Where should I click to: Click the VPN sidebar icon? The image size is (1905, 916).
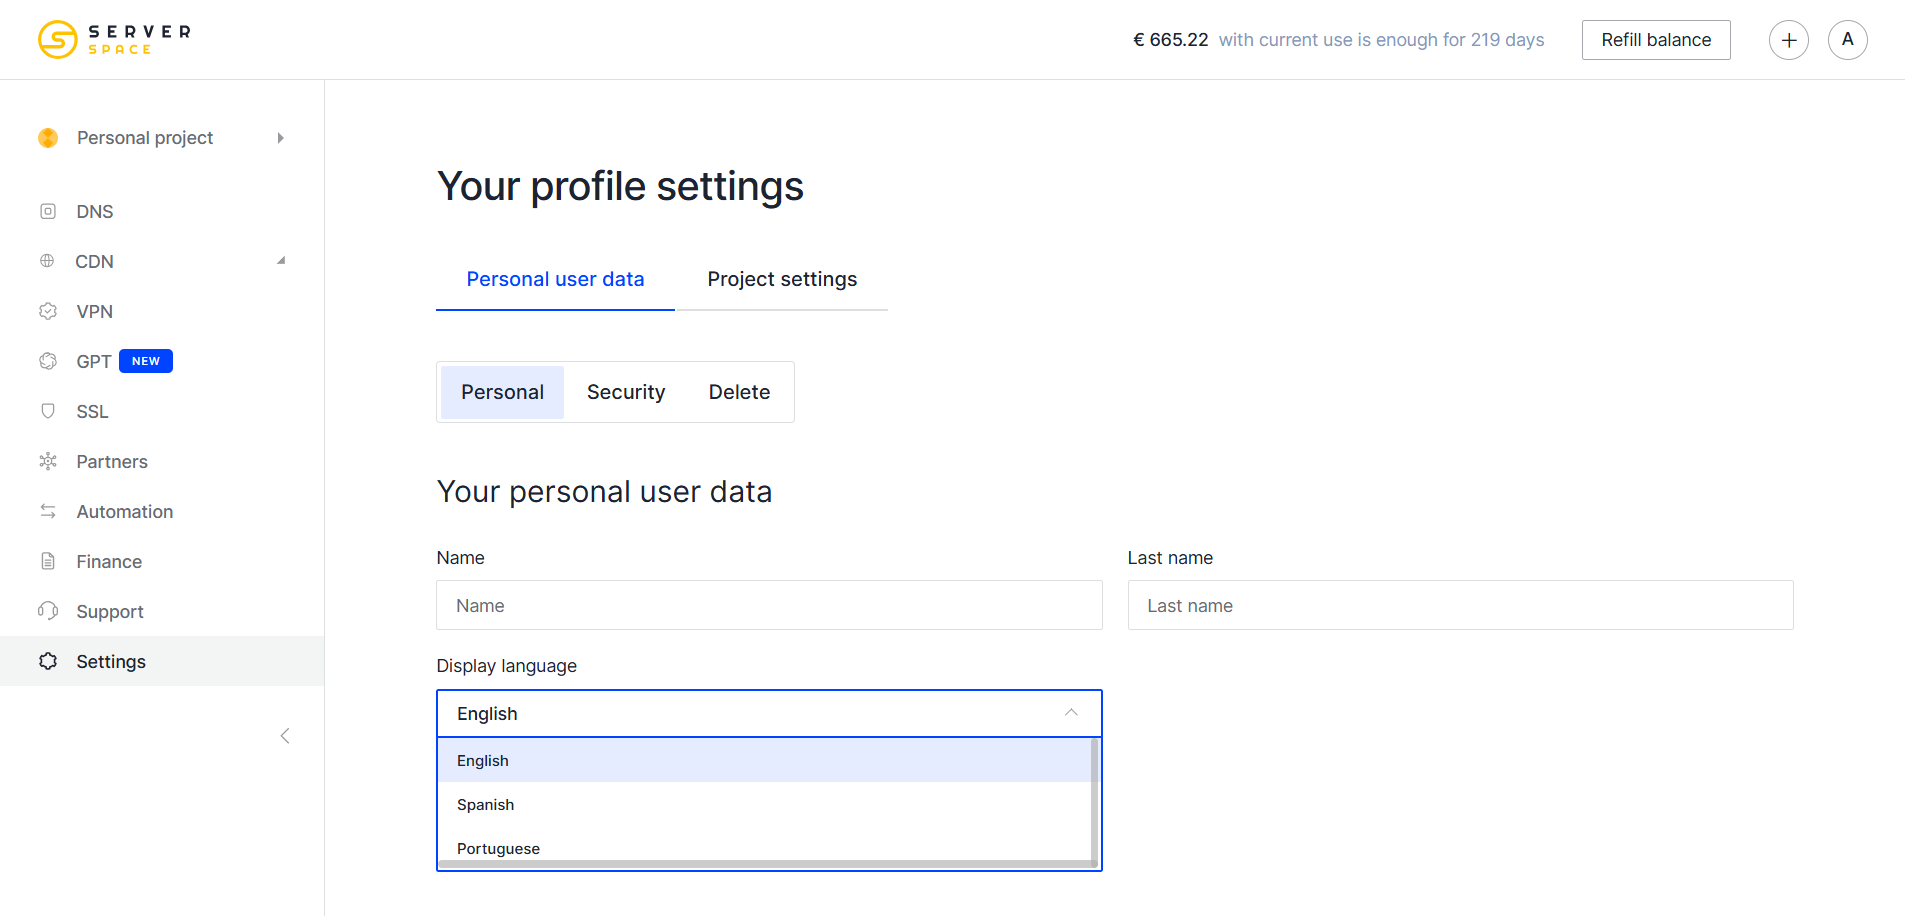tap(48, 311)
